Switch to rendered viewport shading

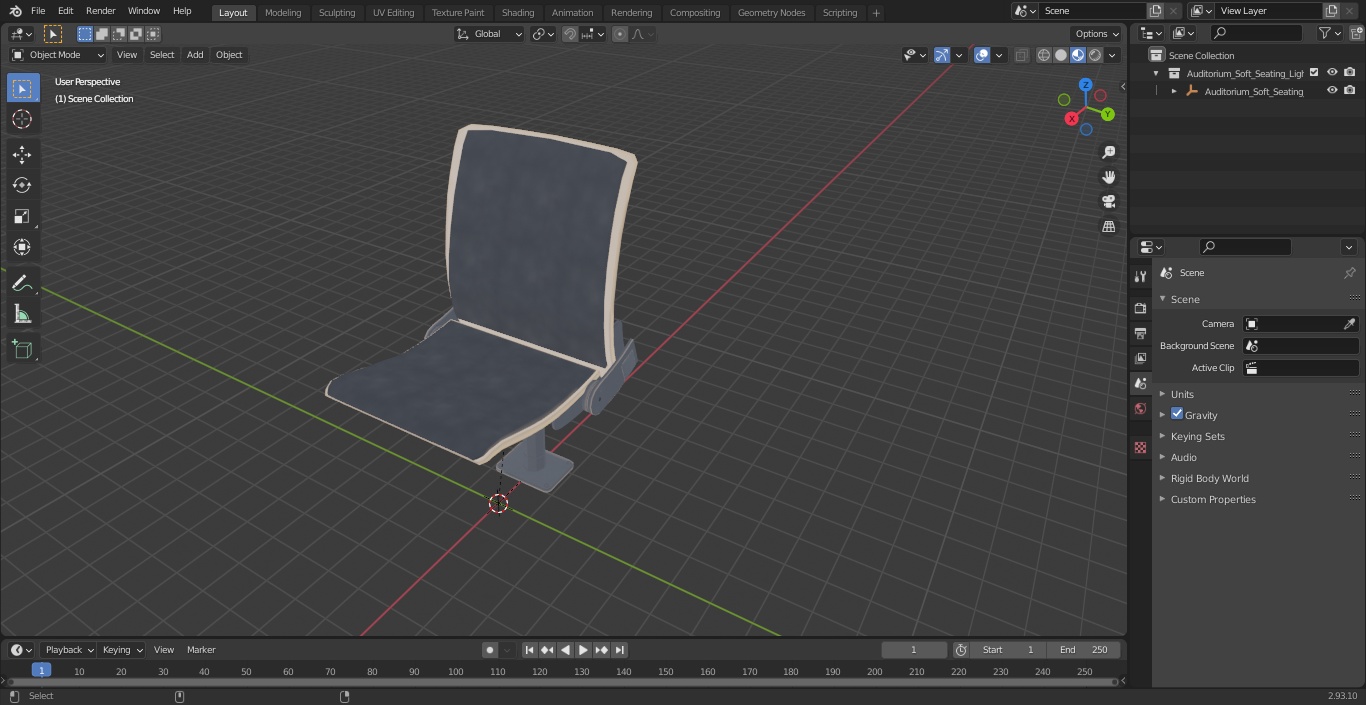coord(1095,55)
